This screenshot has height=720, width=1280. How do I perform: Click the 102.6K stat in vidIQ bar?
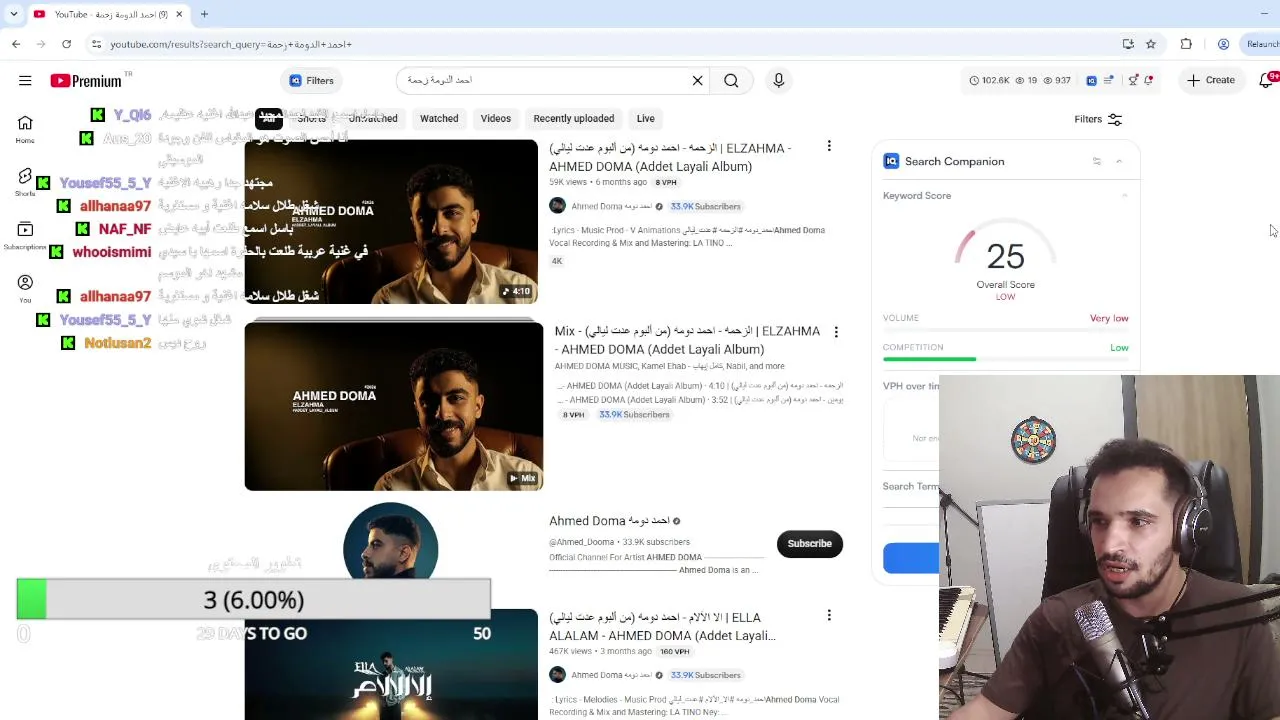990,80
